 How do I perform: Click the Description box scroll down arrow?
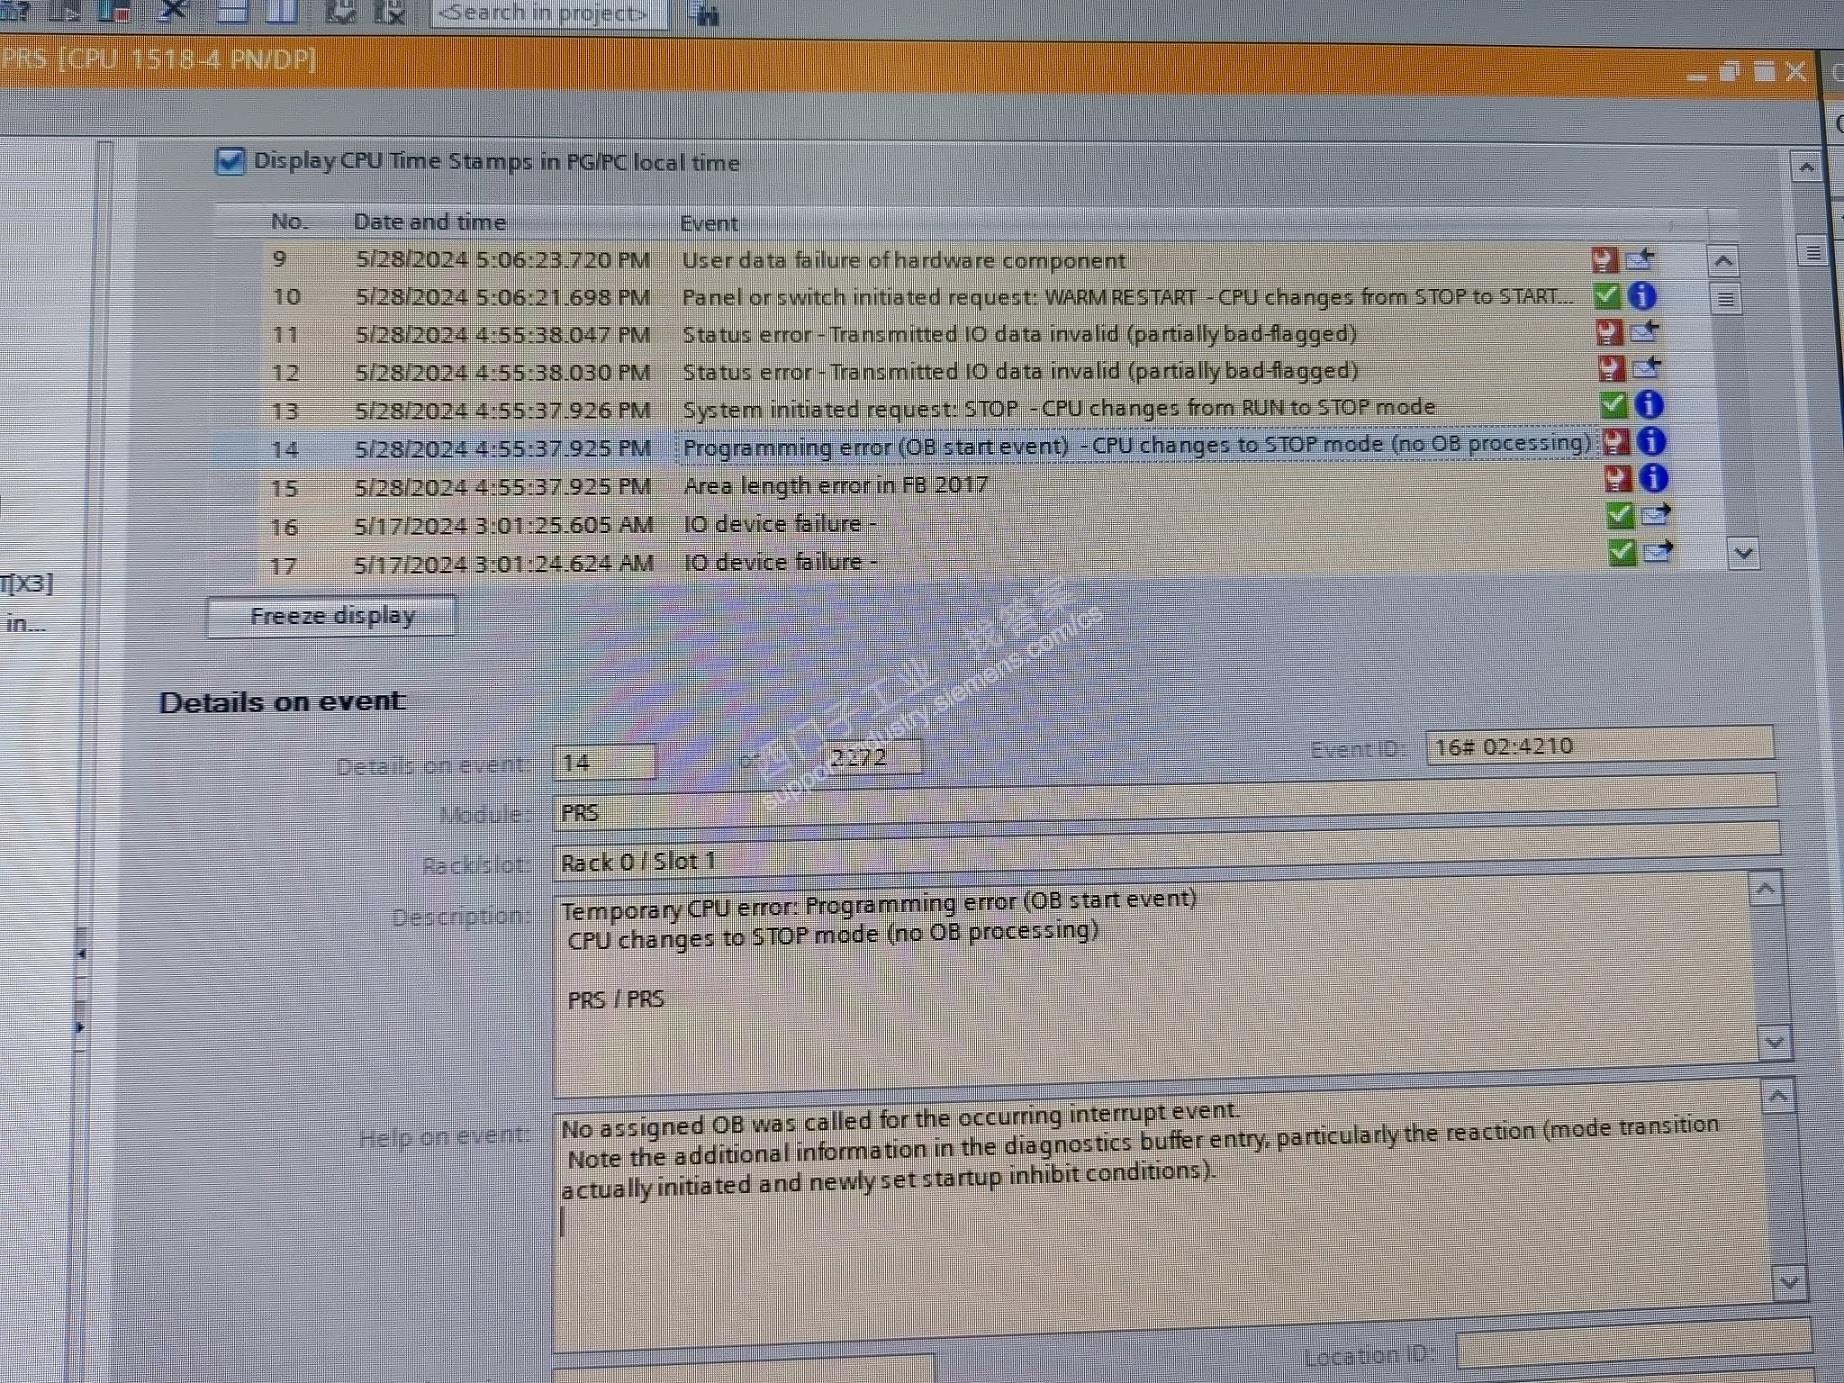click(1774, 1043)
